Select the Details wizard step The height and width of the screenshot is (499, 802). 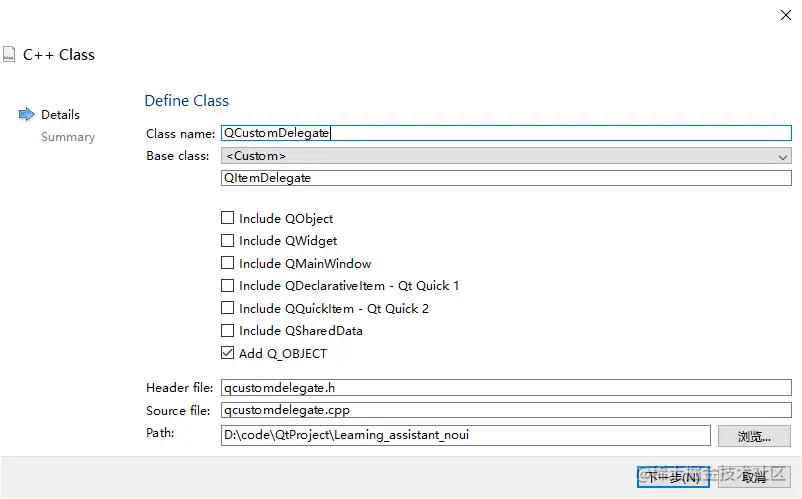point(60,115)
